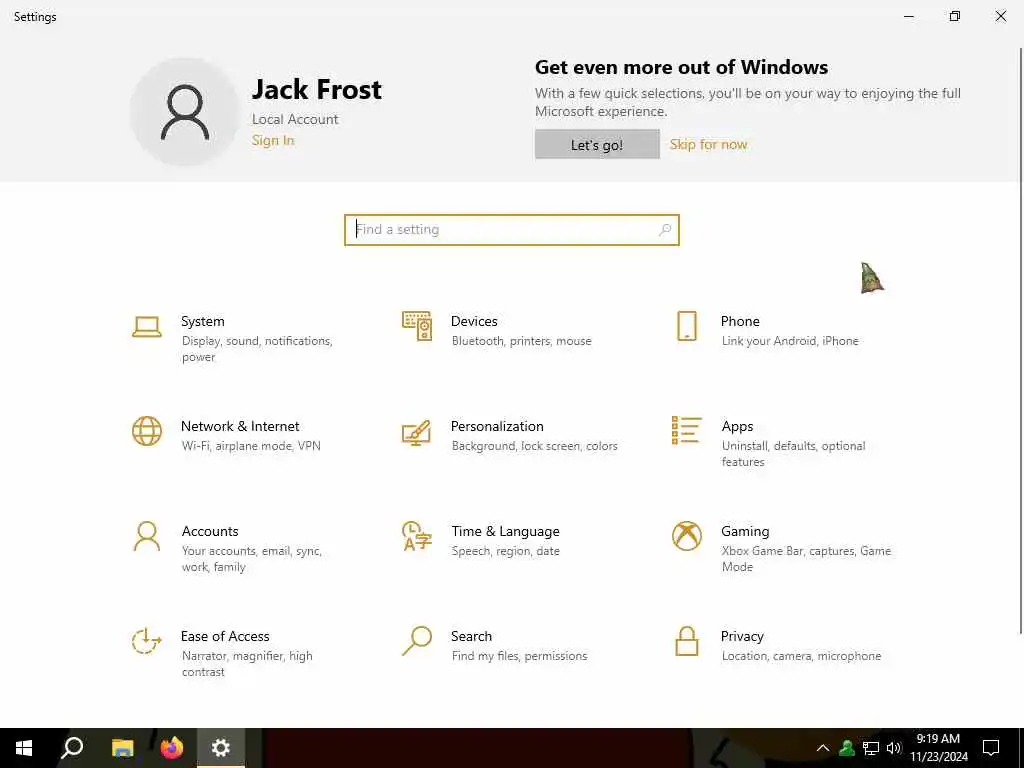Launch File Explorer from taskbar
Viewport: 1024px width, 768px height.
click(x=122, y=748)
